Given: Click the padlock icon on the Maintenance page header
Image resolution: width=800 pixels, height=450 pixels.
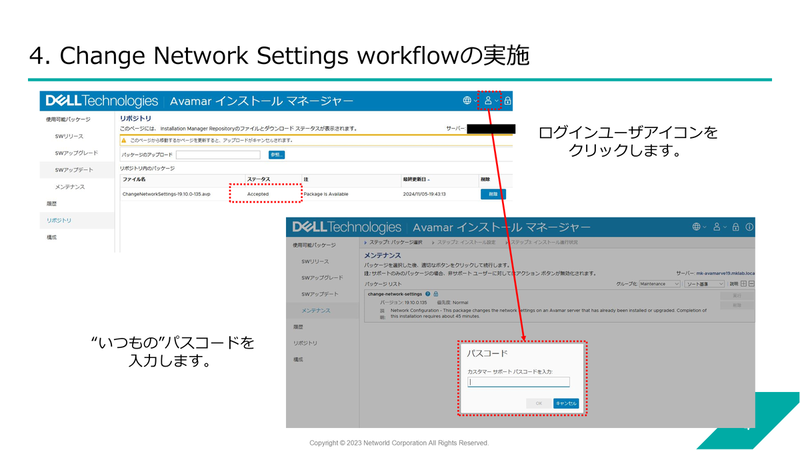Looking at the screenshot, I should pyautogui.click(x=736, y=227).
